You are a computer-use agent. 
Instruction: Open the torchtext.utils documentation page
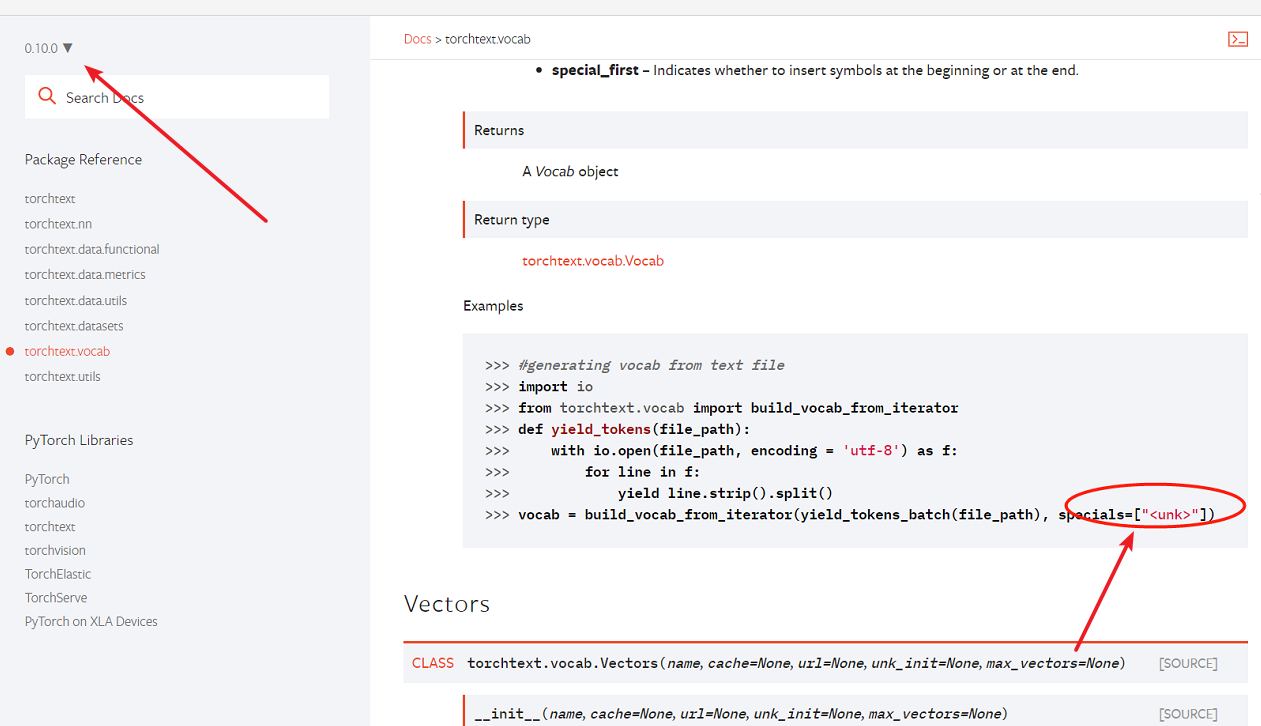pos(62,376)
